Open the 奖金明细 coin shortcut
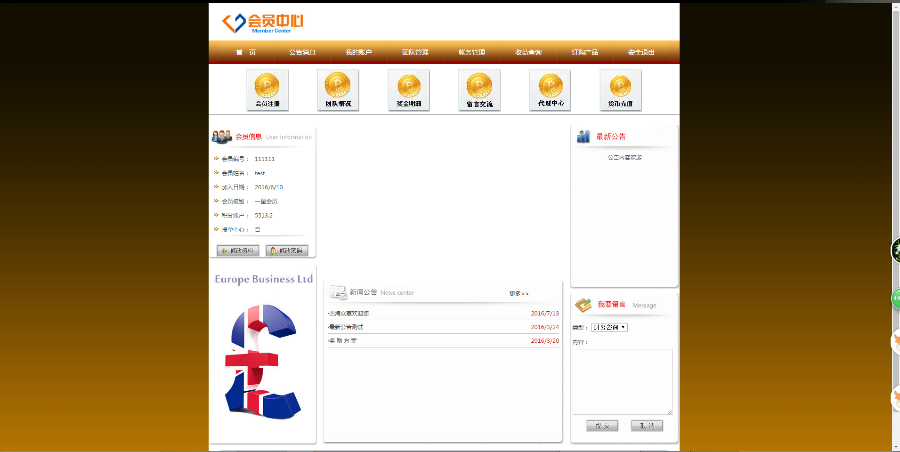 (409, 90)
